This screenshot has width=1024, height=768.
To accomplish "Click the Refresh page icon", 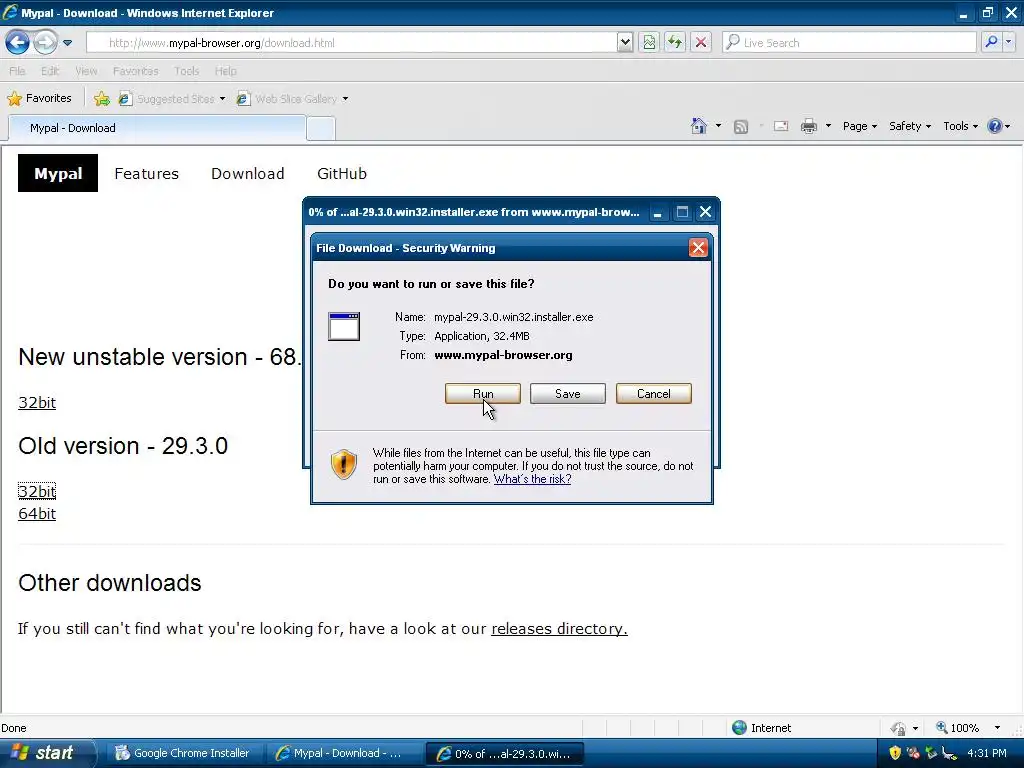I will (x=675, y=42).
